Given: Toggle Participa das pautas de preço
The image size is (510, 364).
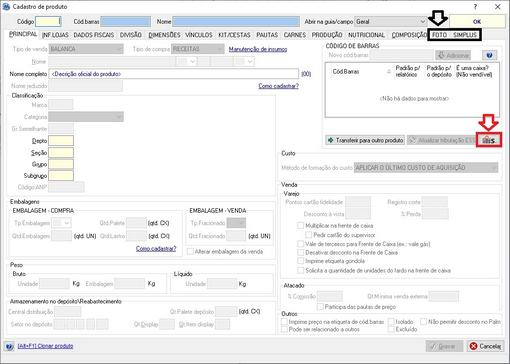Looking at the screenshot, I should click(x=320, y=307).
